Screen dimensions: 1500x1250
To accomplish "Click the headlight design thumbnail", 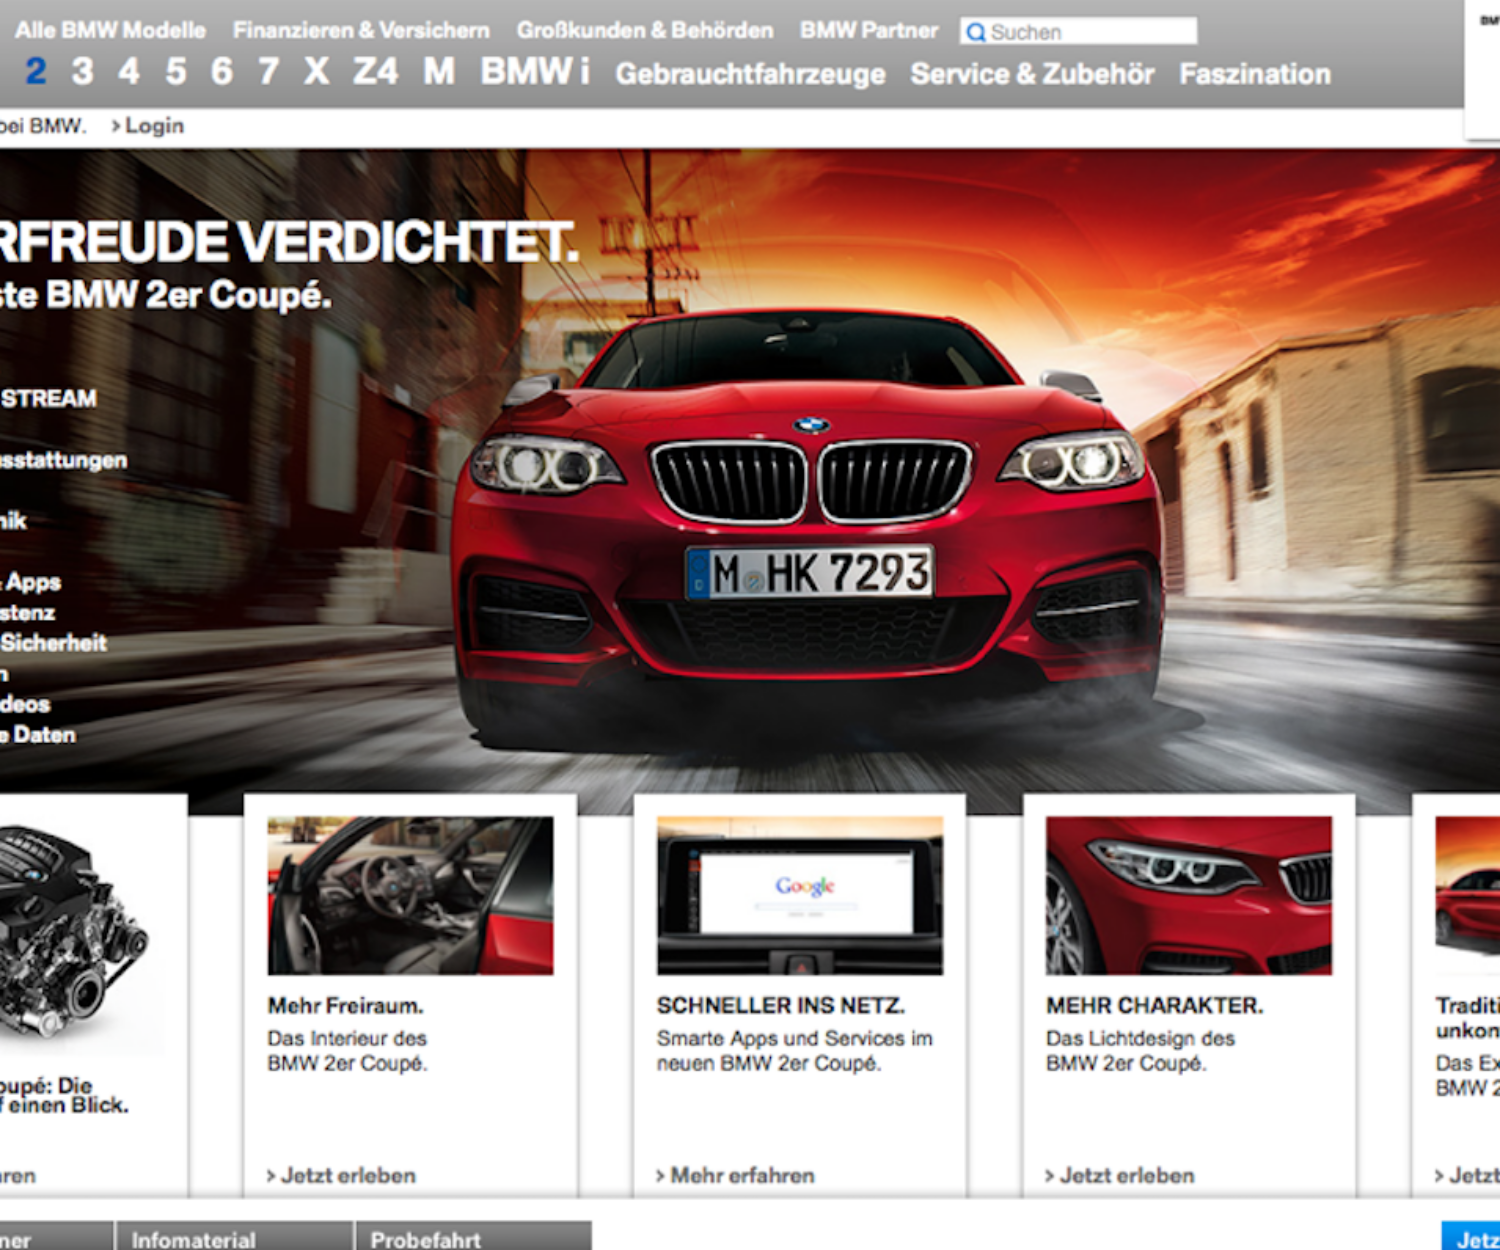I will [1188, 895].
